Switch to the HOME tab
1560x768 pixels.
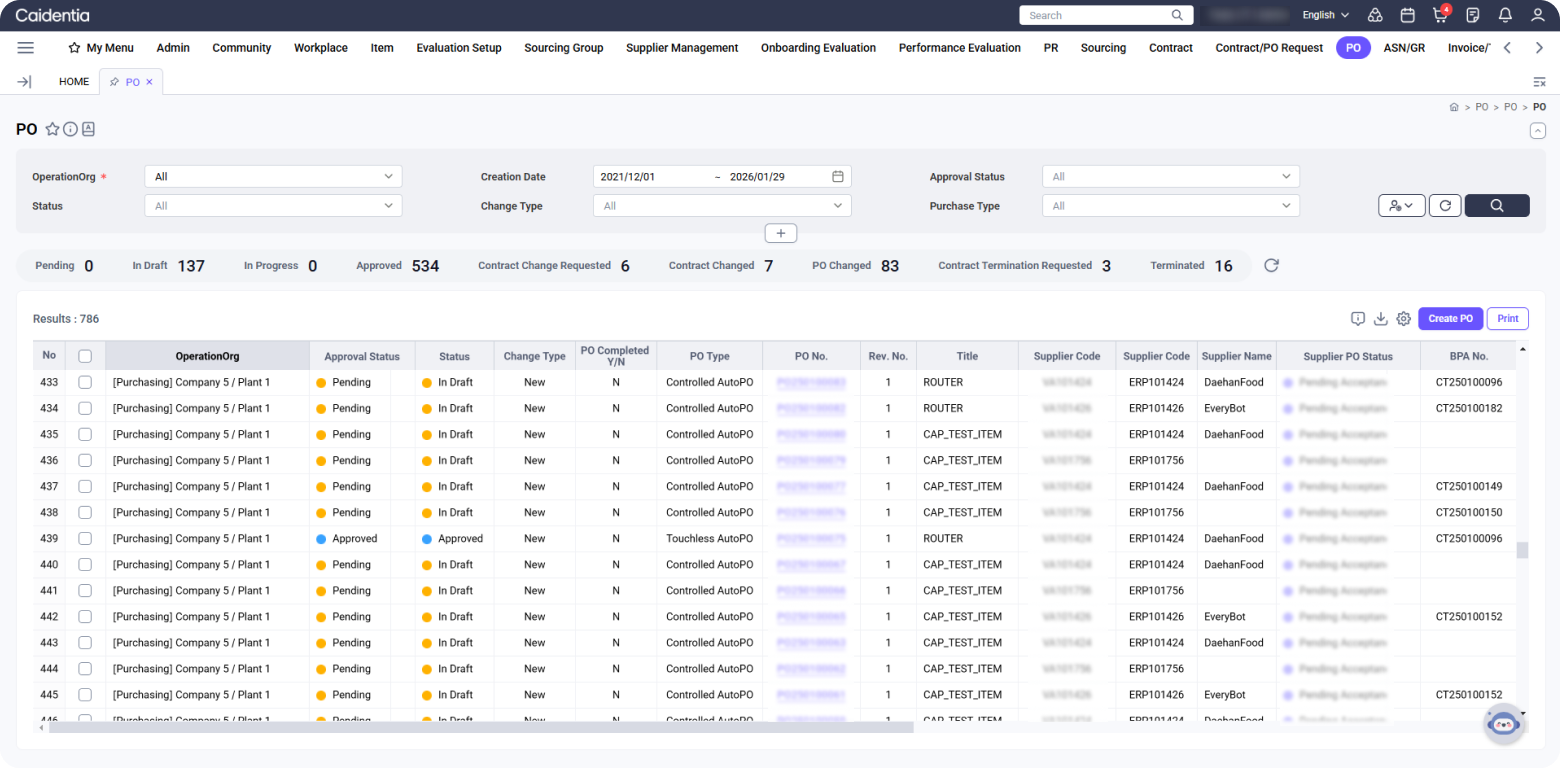click(74, 82)
